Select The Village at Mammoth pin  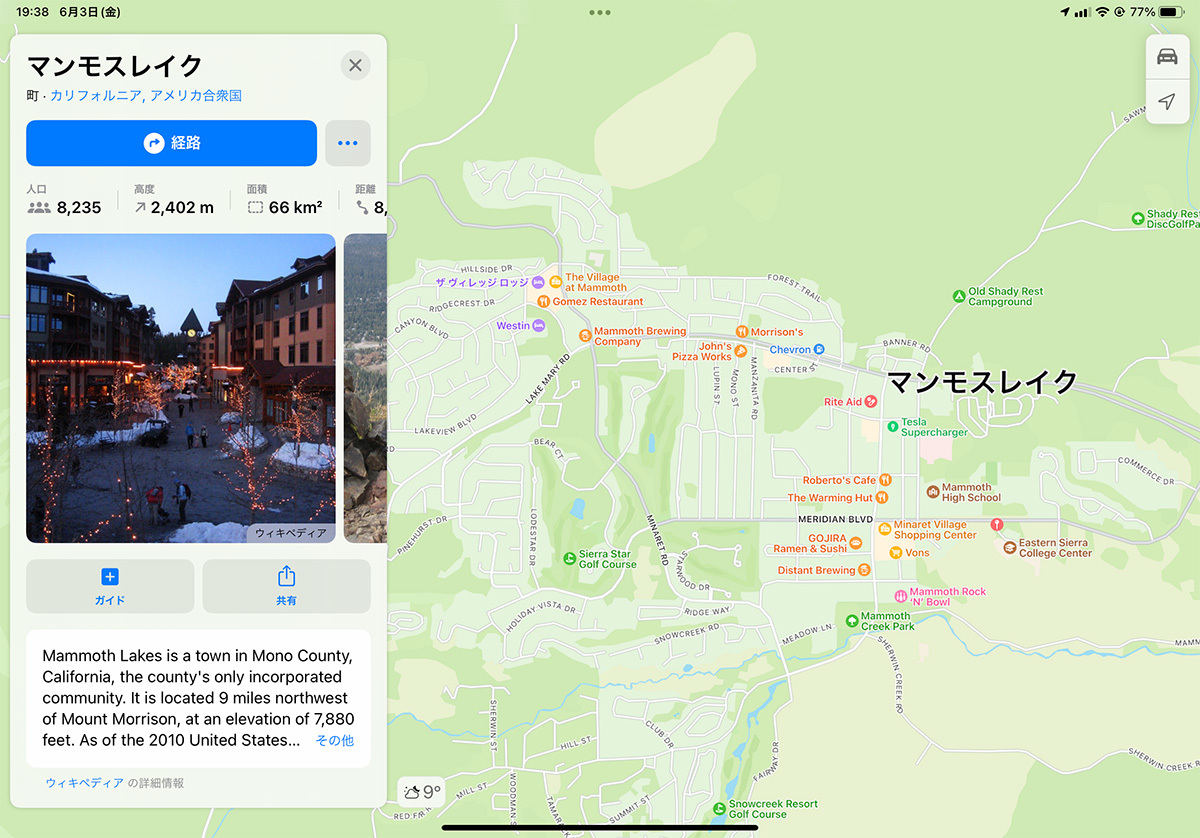point(555,280)
